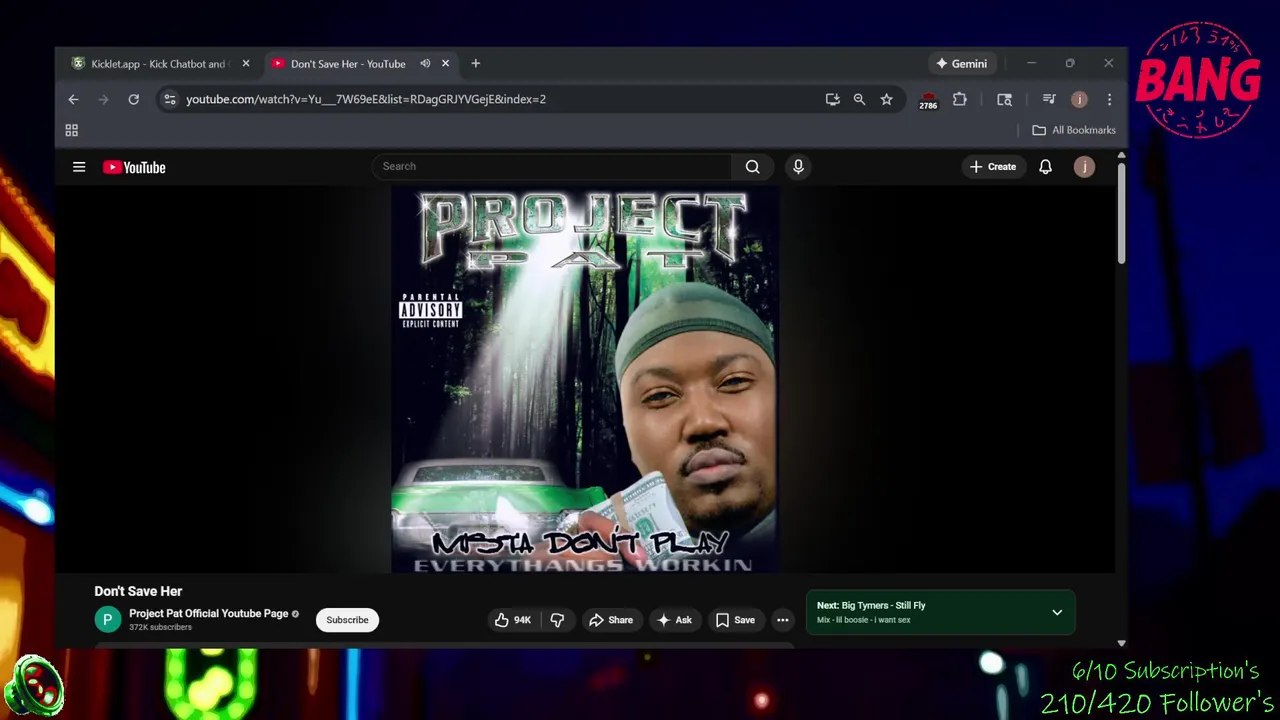Expand the Next: Big Tymers playlist panel
The height and width of the screenshot is (720, 1280).
[x=1057, y=612]
